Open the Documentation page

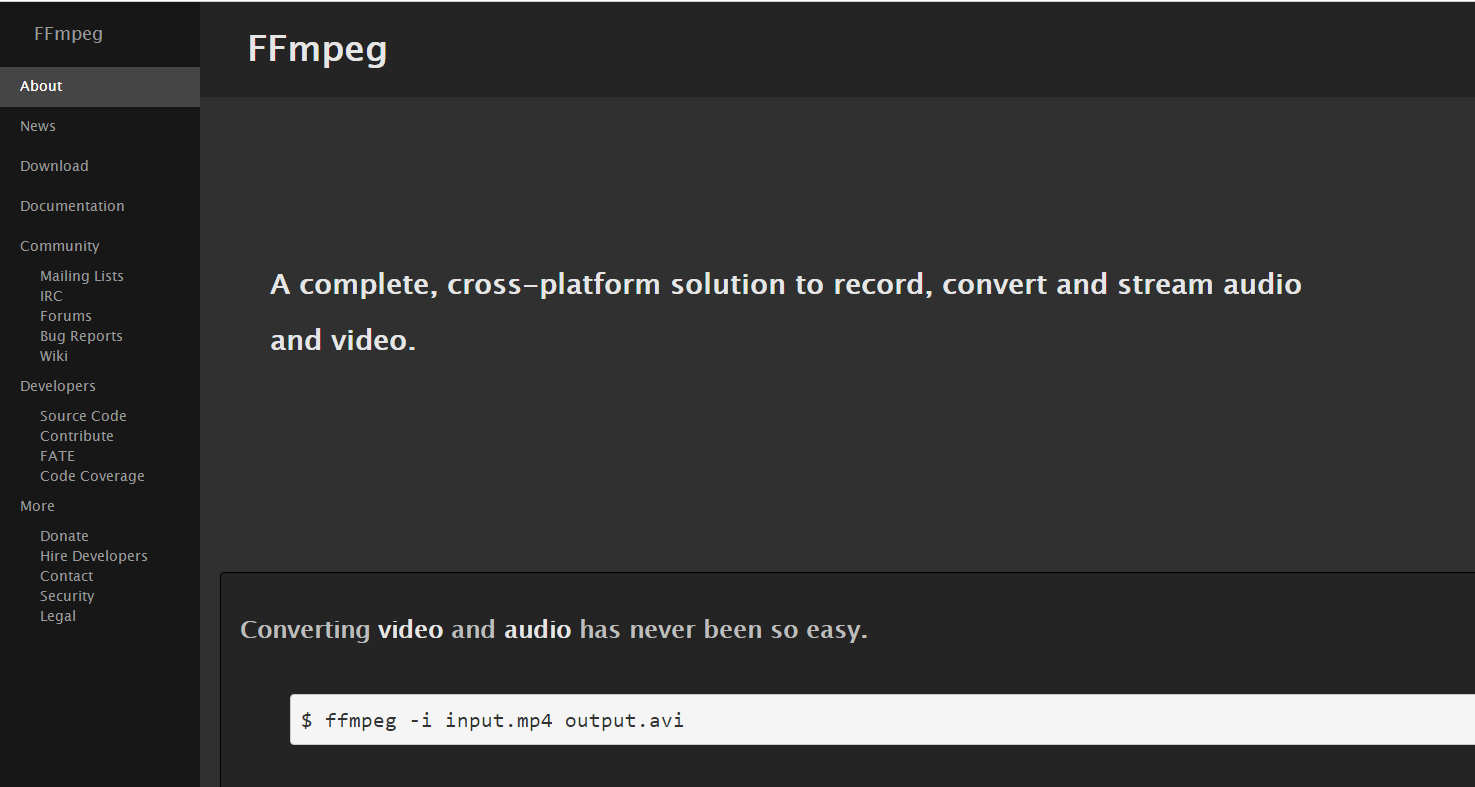point(72,206)
